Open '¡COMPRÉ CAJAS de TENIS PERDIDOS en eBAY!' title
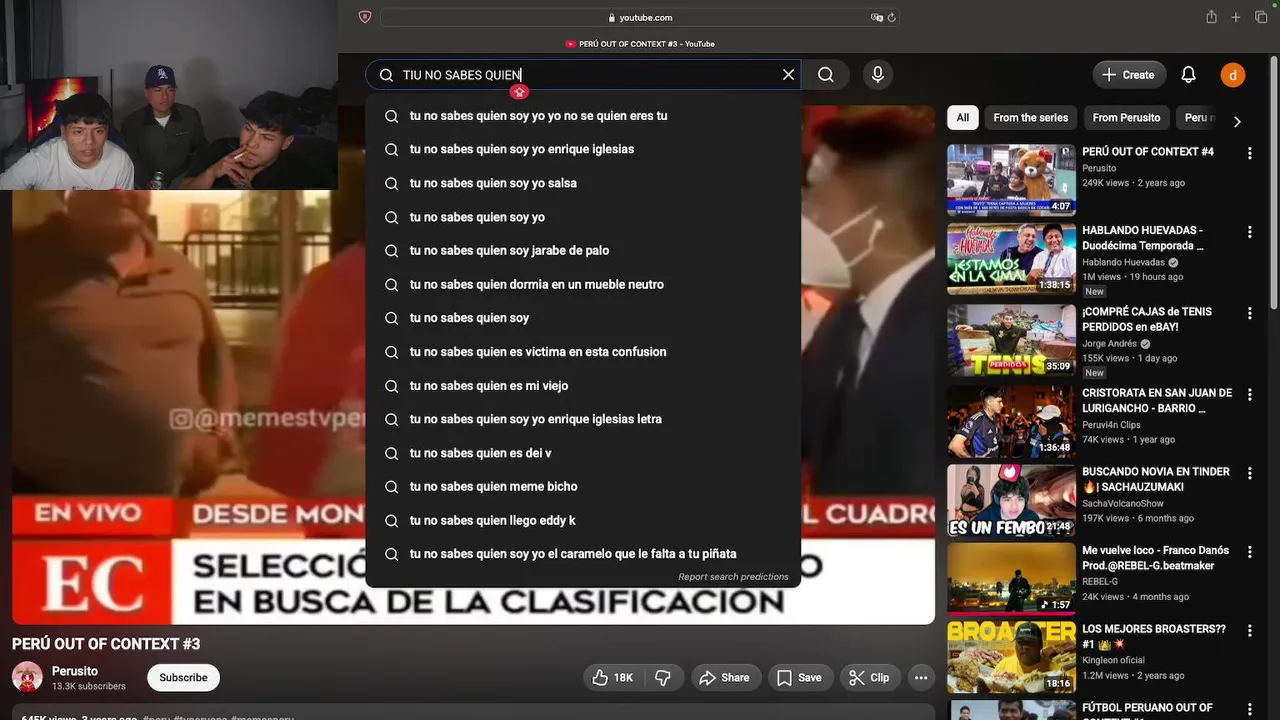This screenshot has height=720, width=1280. (1147, 319)
